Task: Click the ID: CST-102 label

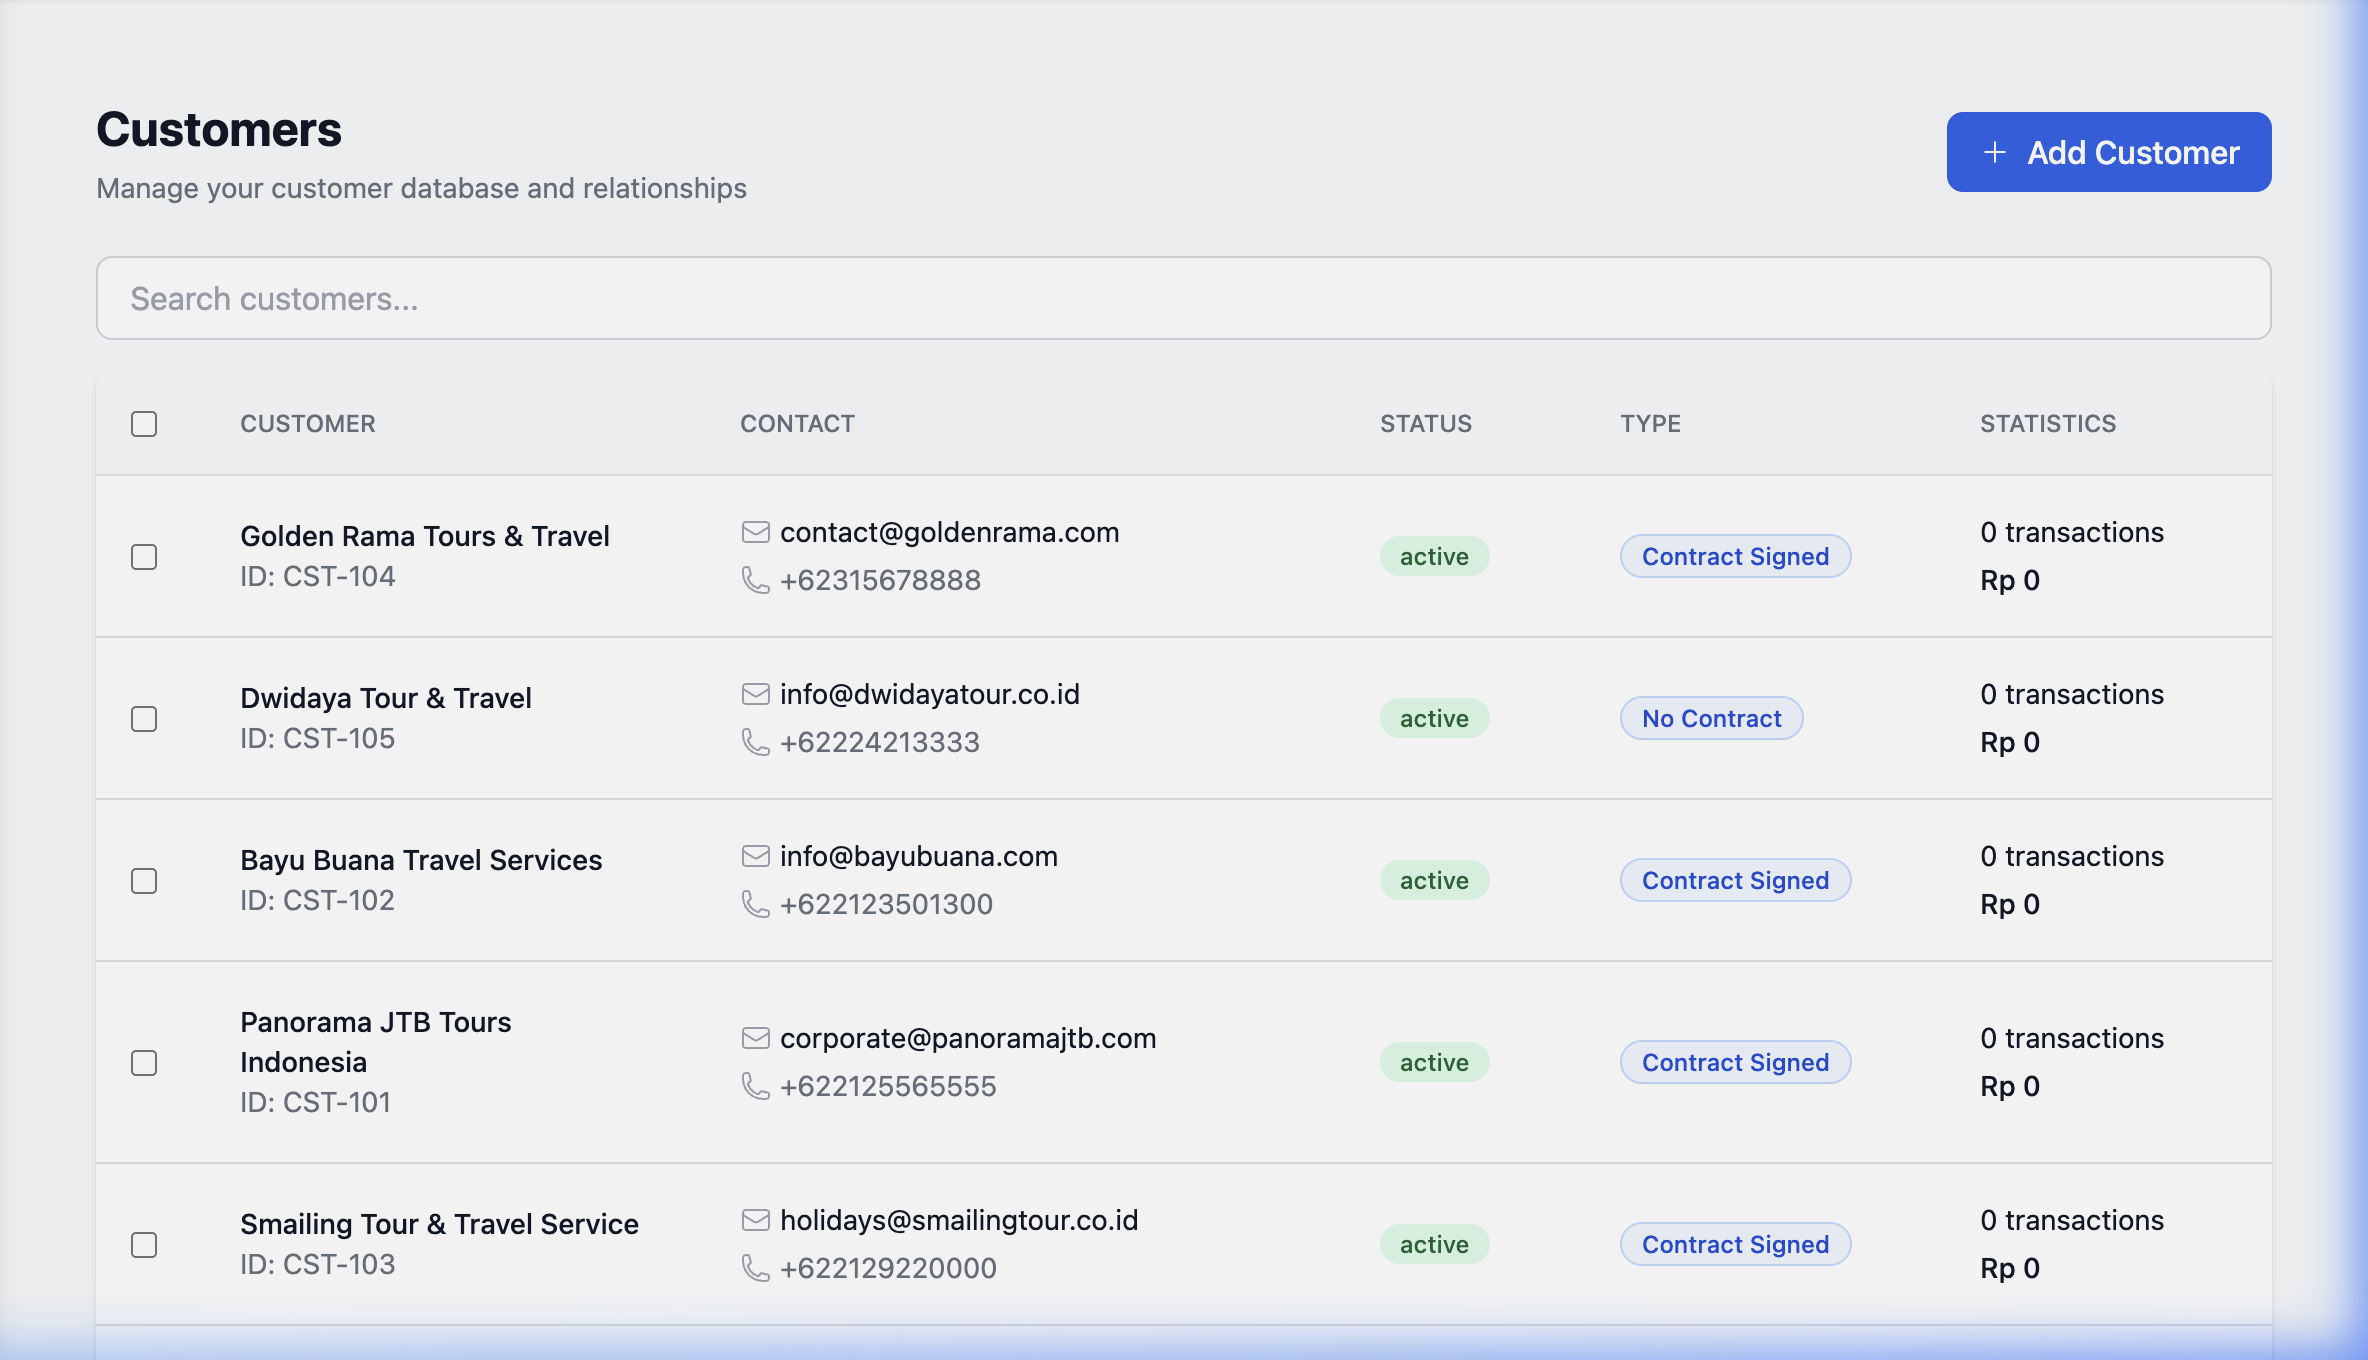Action: click(x=317, y=900)
